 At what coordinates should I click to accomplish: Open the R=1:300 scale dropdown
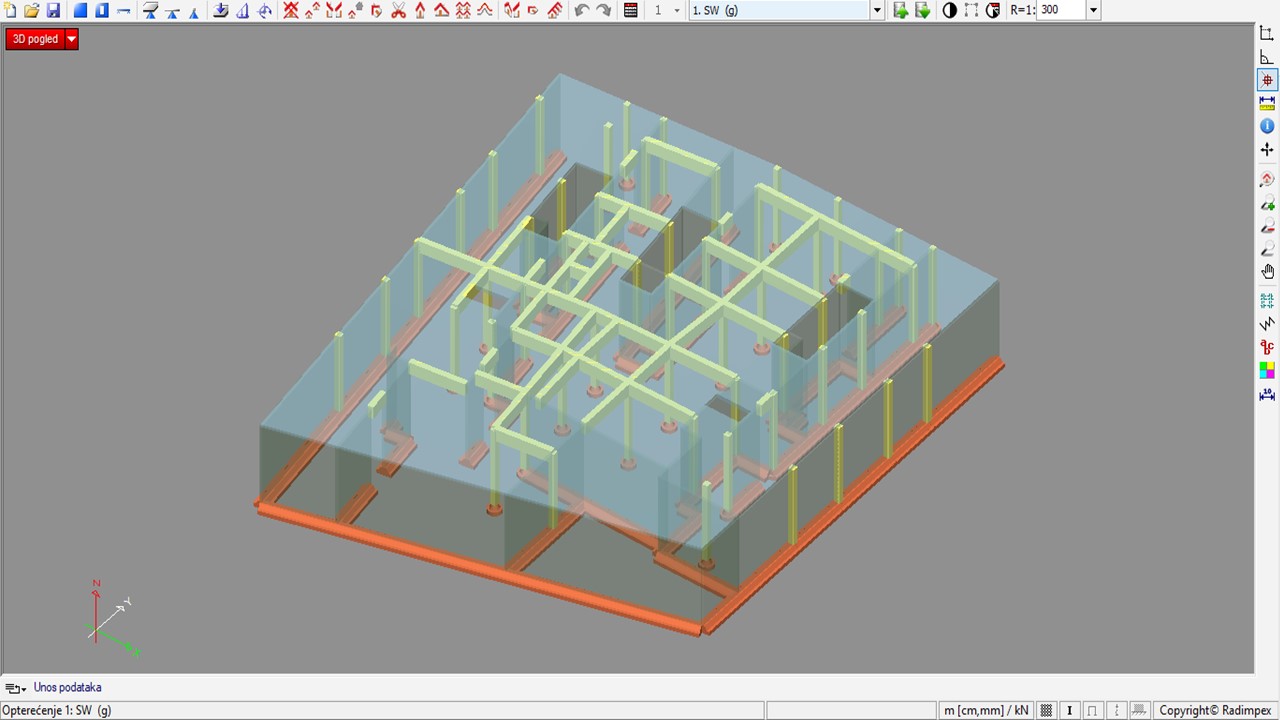point(1093,10)
